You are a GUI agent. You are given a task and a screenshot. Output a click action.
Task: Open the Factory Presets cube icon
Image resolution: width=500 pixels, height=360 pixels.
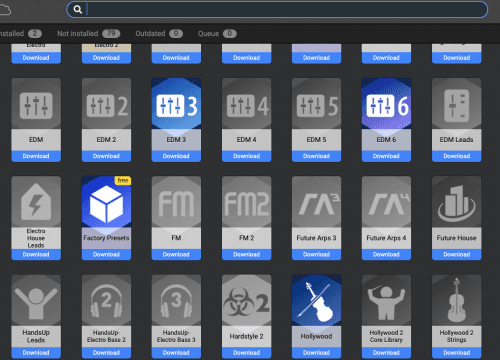click(x=106, y=204)
